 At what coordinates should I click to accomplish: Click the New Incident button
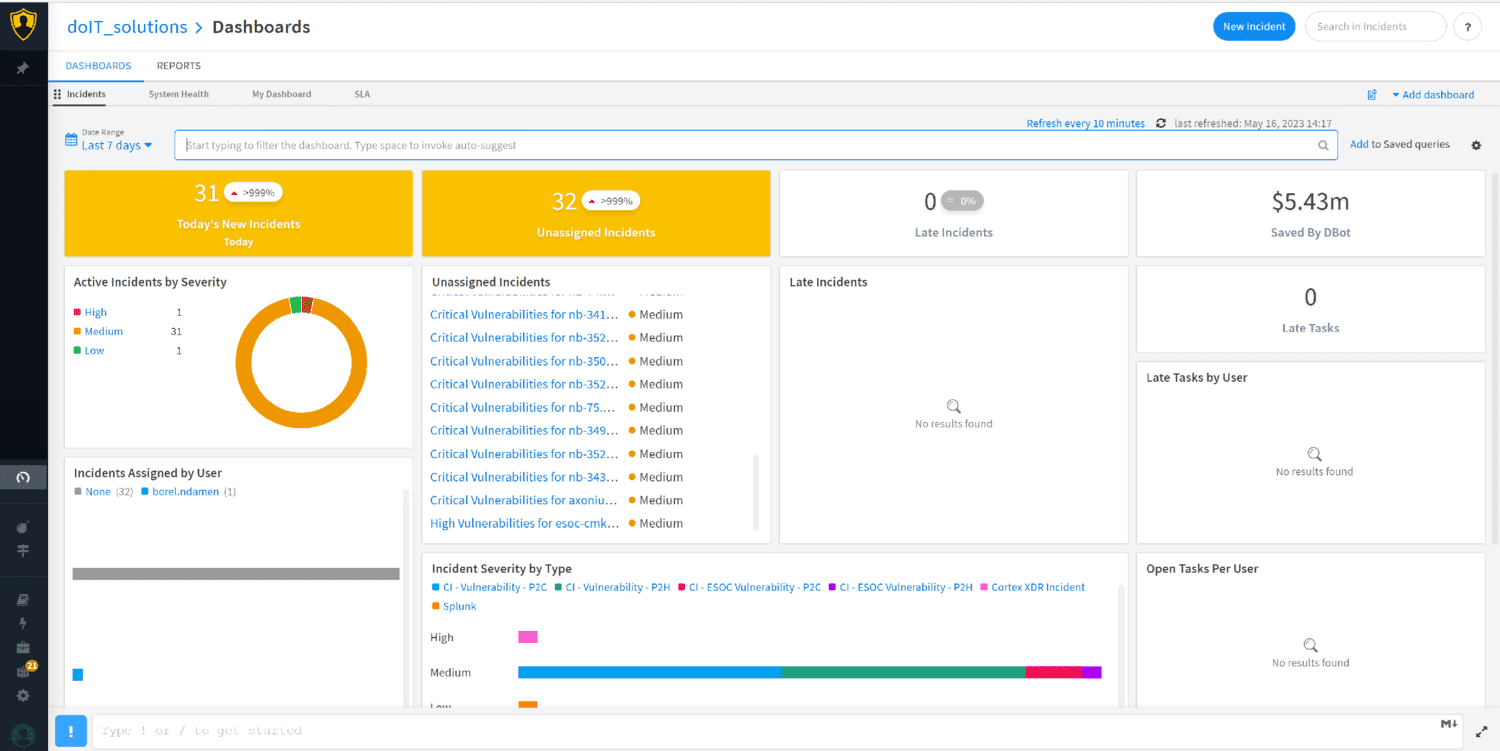(1254, 27)
